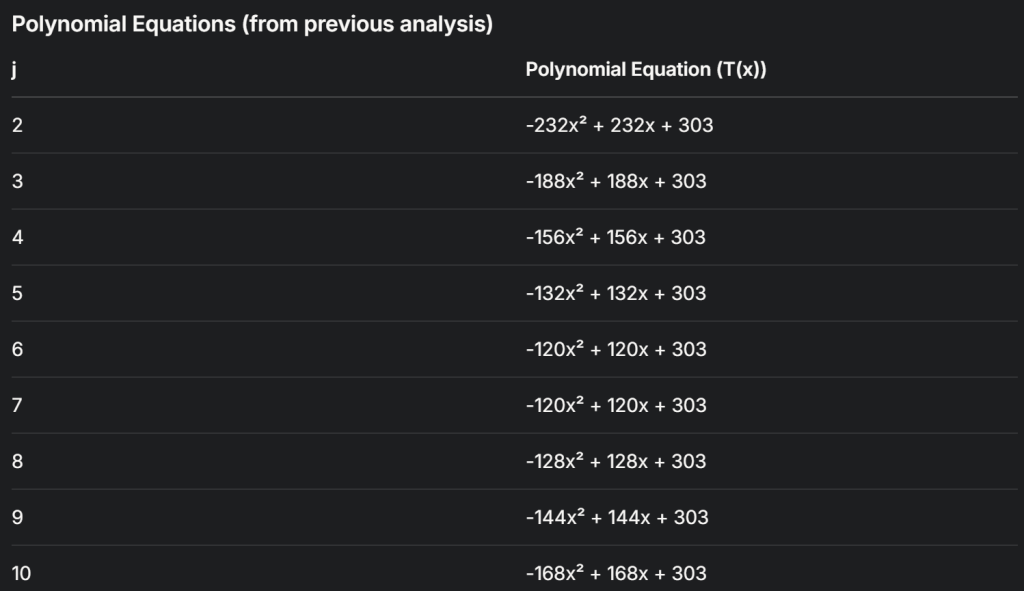Viewport: 1024px width, 591px height.
Task: Click the Polynomial Equation (T(x)) column header
Action: pyautogui.click(x=646, y=69)
